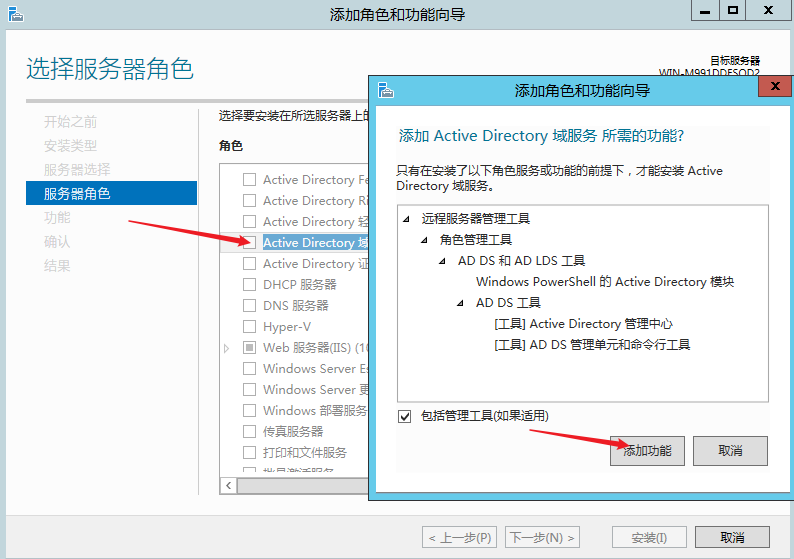This screenshot has height=559, width=794.
Task: Go to the 开始之前 wizard step
Action: coord(70,122)
